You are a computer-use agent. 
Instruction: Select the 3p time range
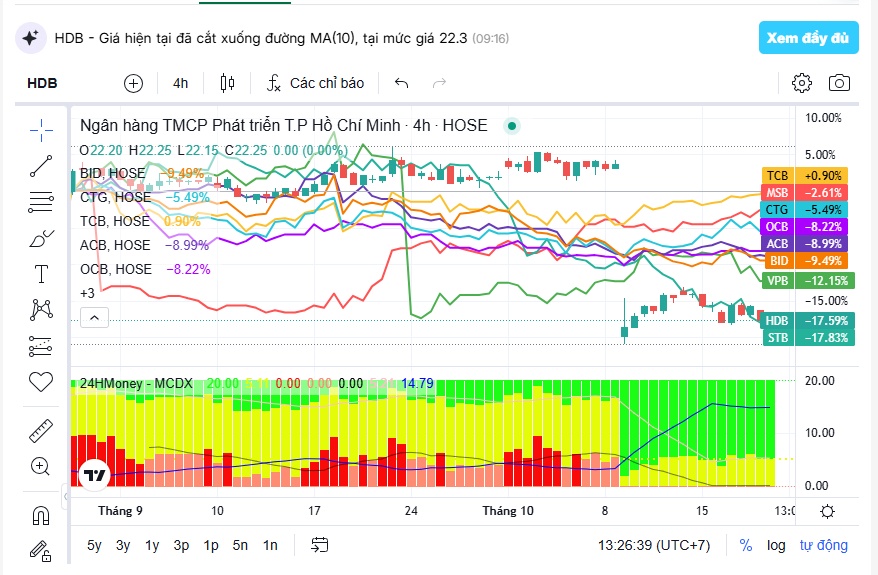181,545
